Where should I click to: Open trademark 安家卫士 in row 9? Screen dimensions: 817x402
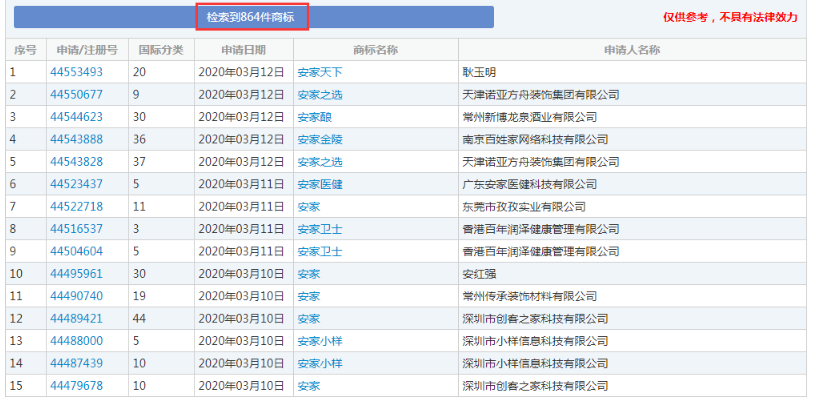(320, 252)
